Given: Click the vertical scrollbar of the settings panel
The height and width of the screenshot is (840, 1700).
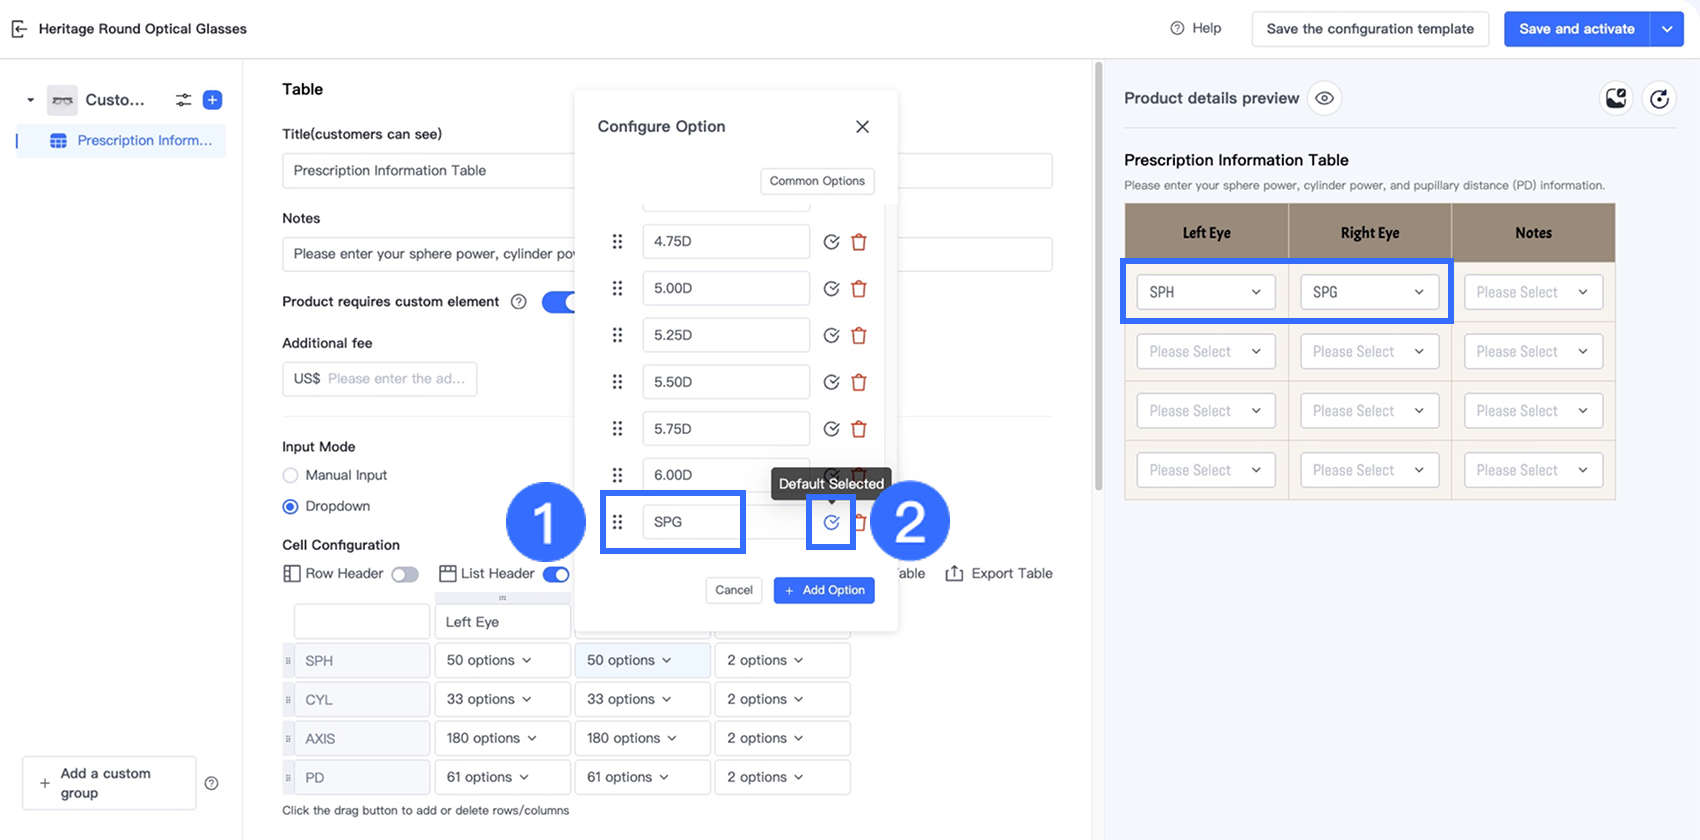Looking at the screenshot, I should tap(1099, 280).
